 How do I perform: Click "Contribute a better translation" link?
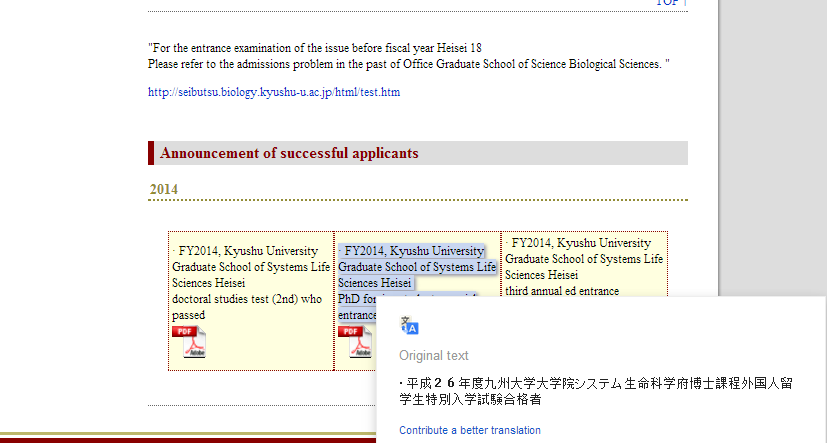[x=469, y=430]
